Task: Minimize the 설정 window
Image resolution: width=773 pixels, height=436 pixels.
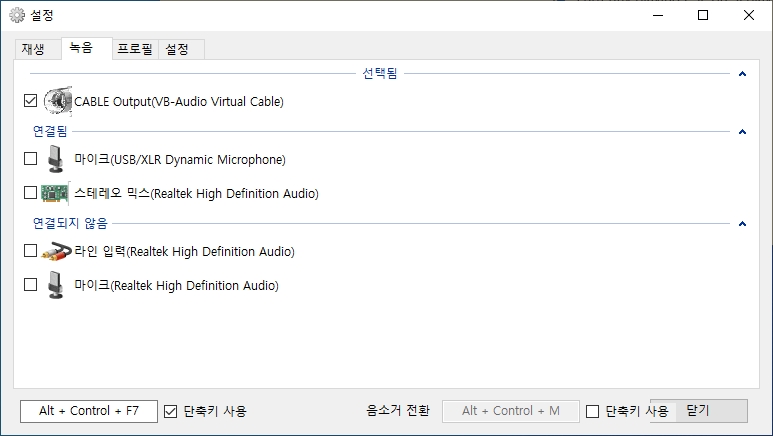Action: (x=658, y=15)
